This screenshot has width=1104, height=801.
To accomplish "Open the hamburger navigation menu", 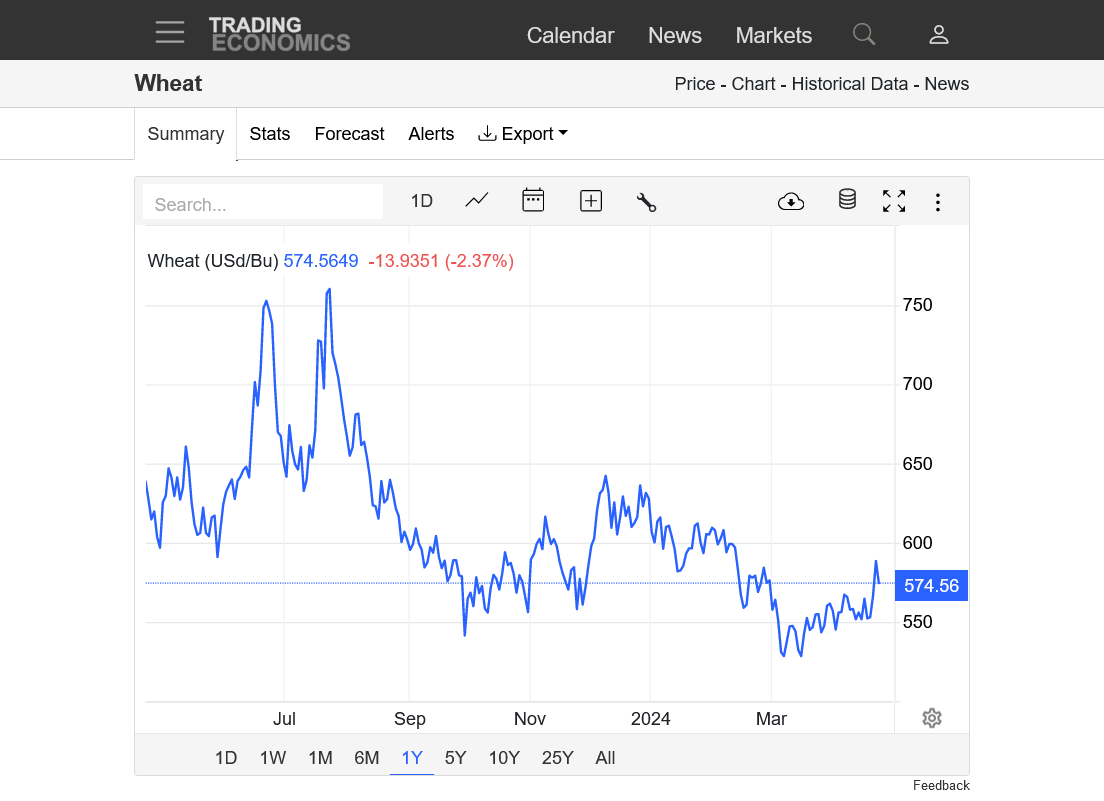I will pos(170,33).
